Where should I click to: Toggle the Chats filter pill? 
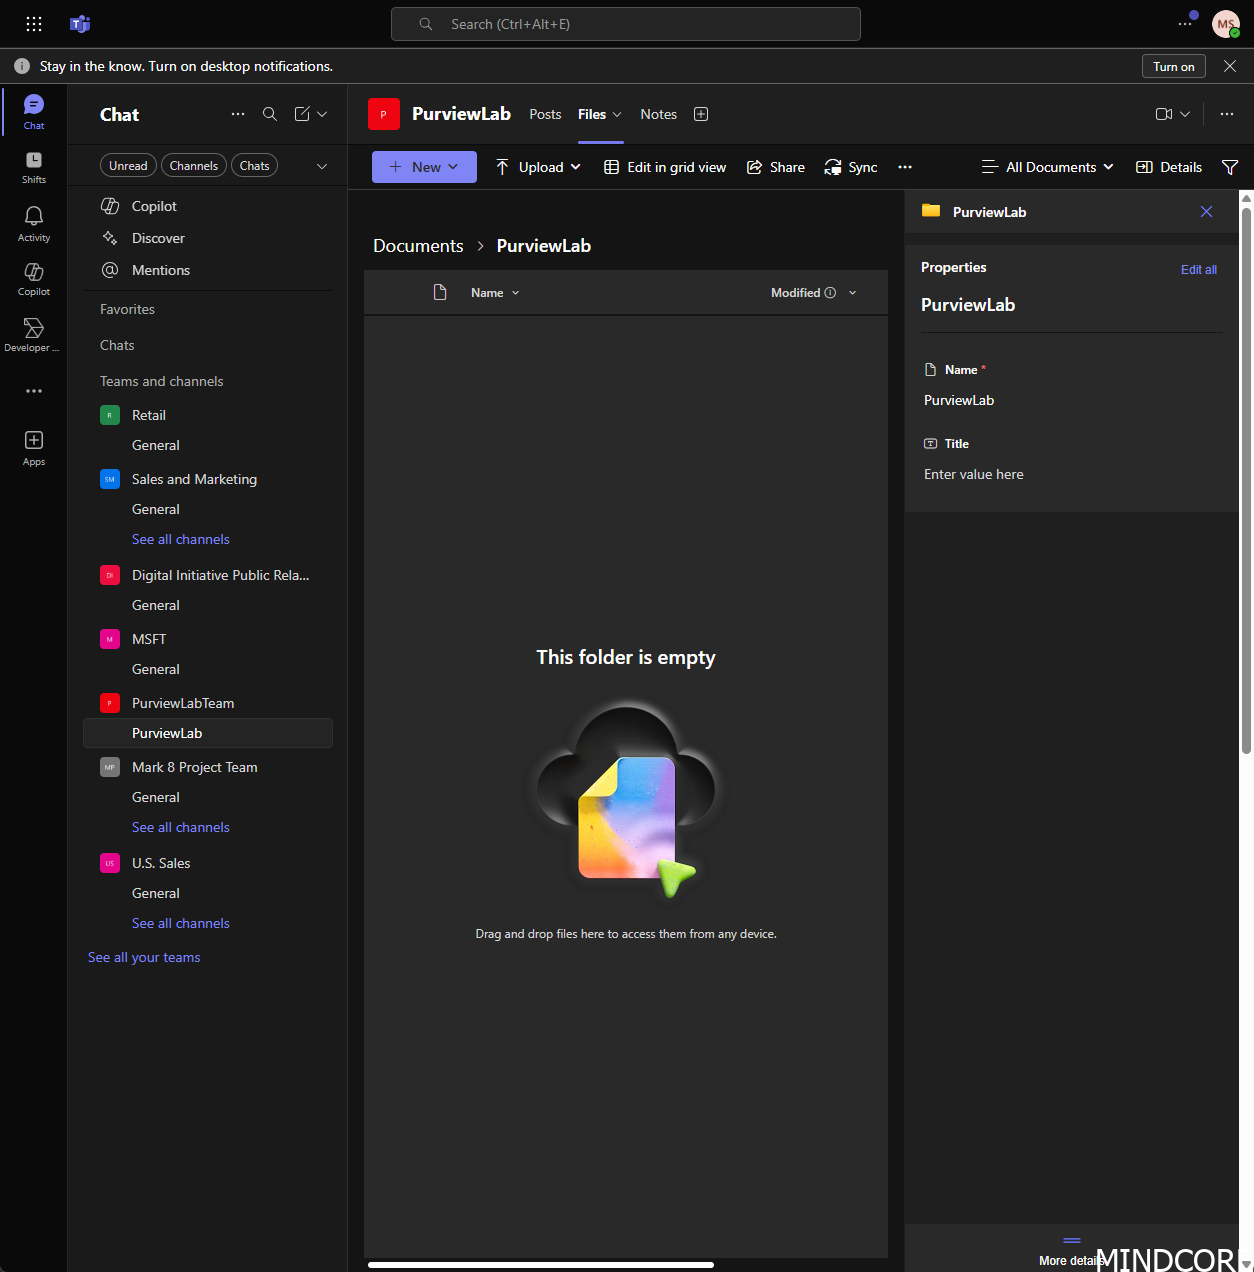(254, 165)
